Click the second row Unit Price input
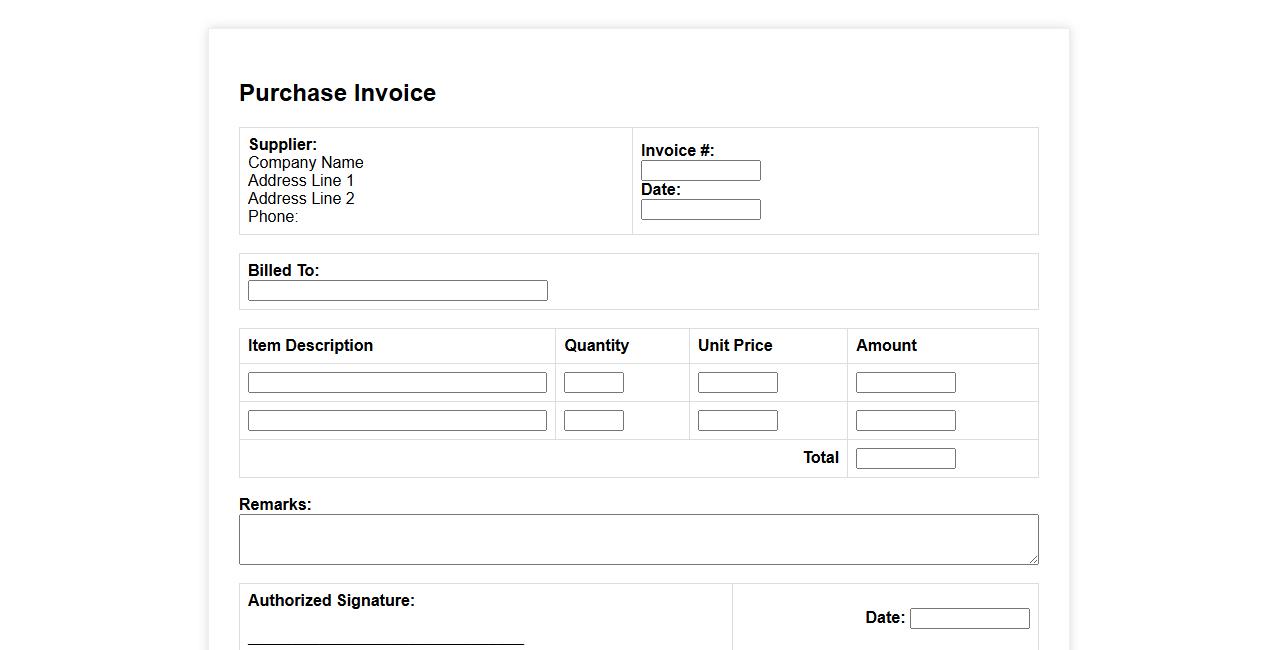The image size is (1278, 650). point(737,421)
